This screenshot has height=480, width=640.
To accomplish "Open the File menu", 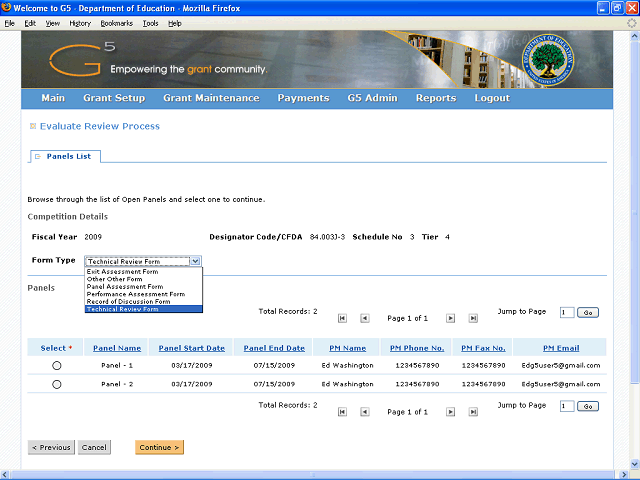I will coord(9,23).
